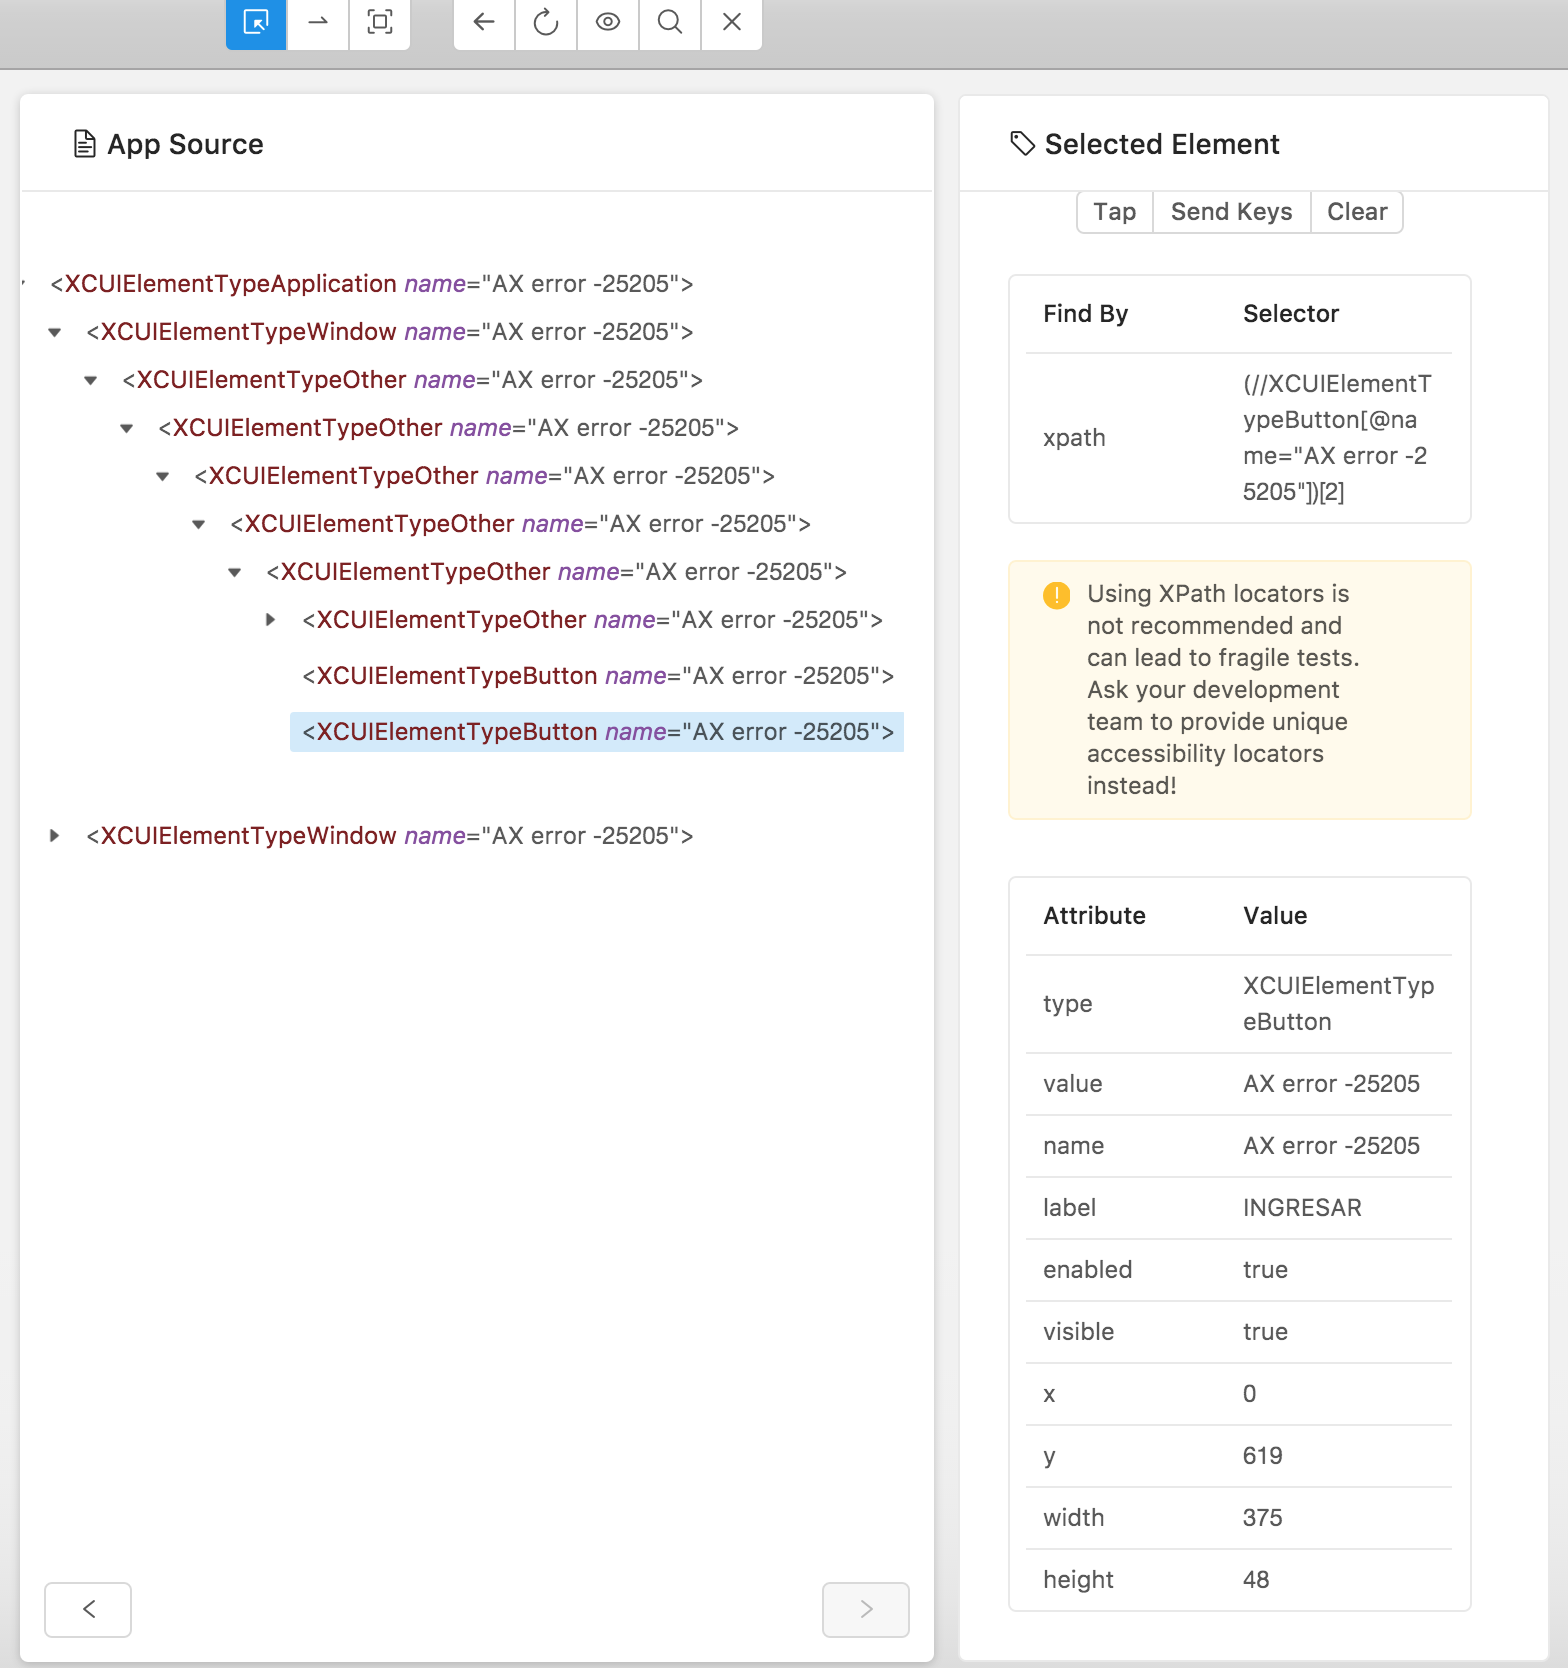Click the left chevron pagination button

click(88, 1609)
